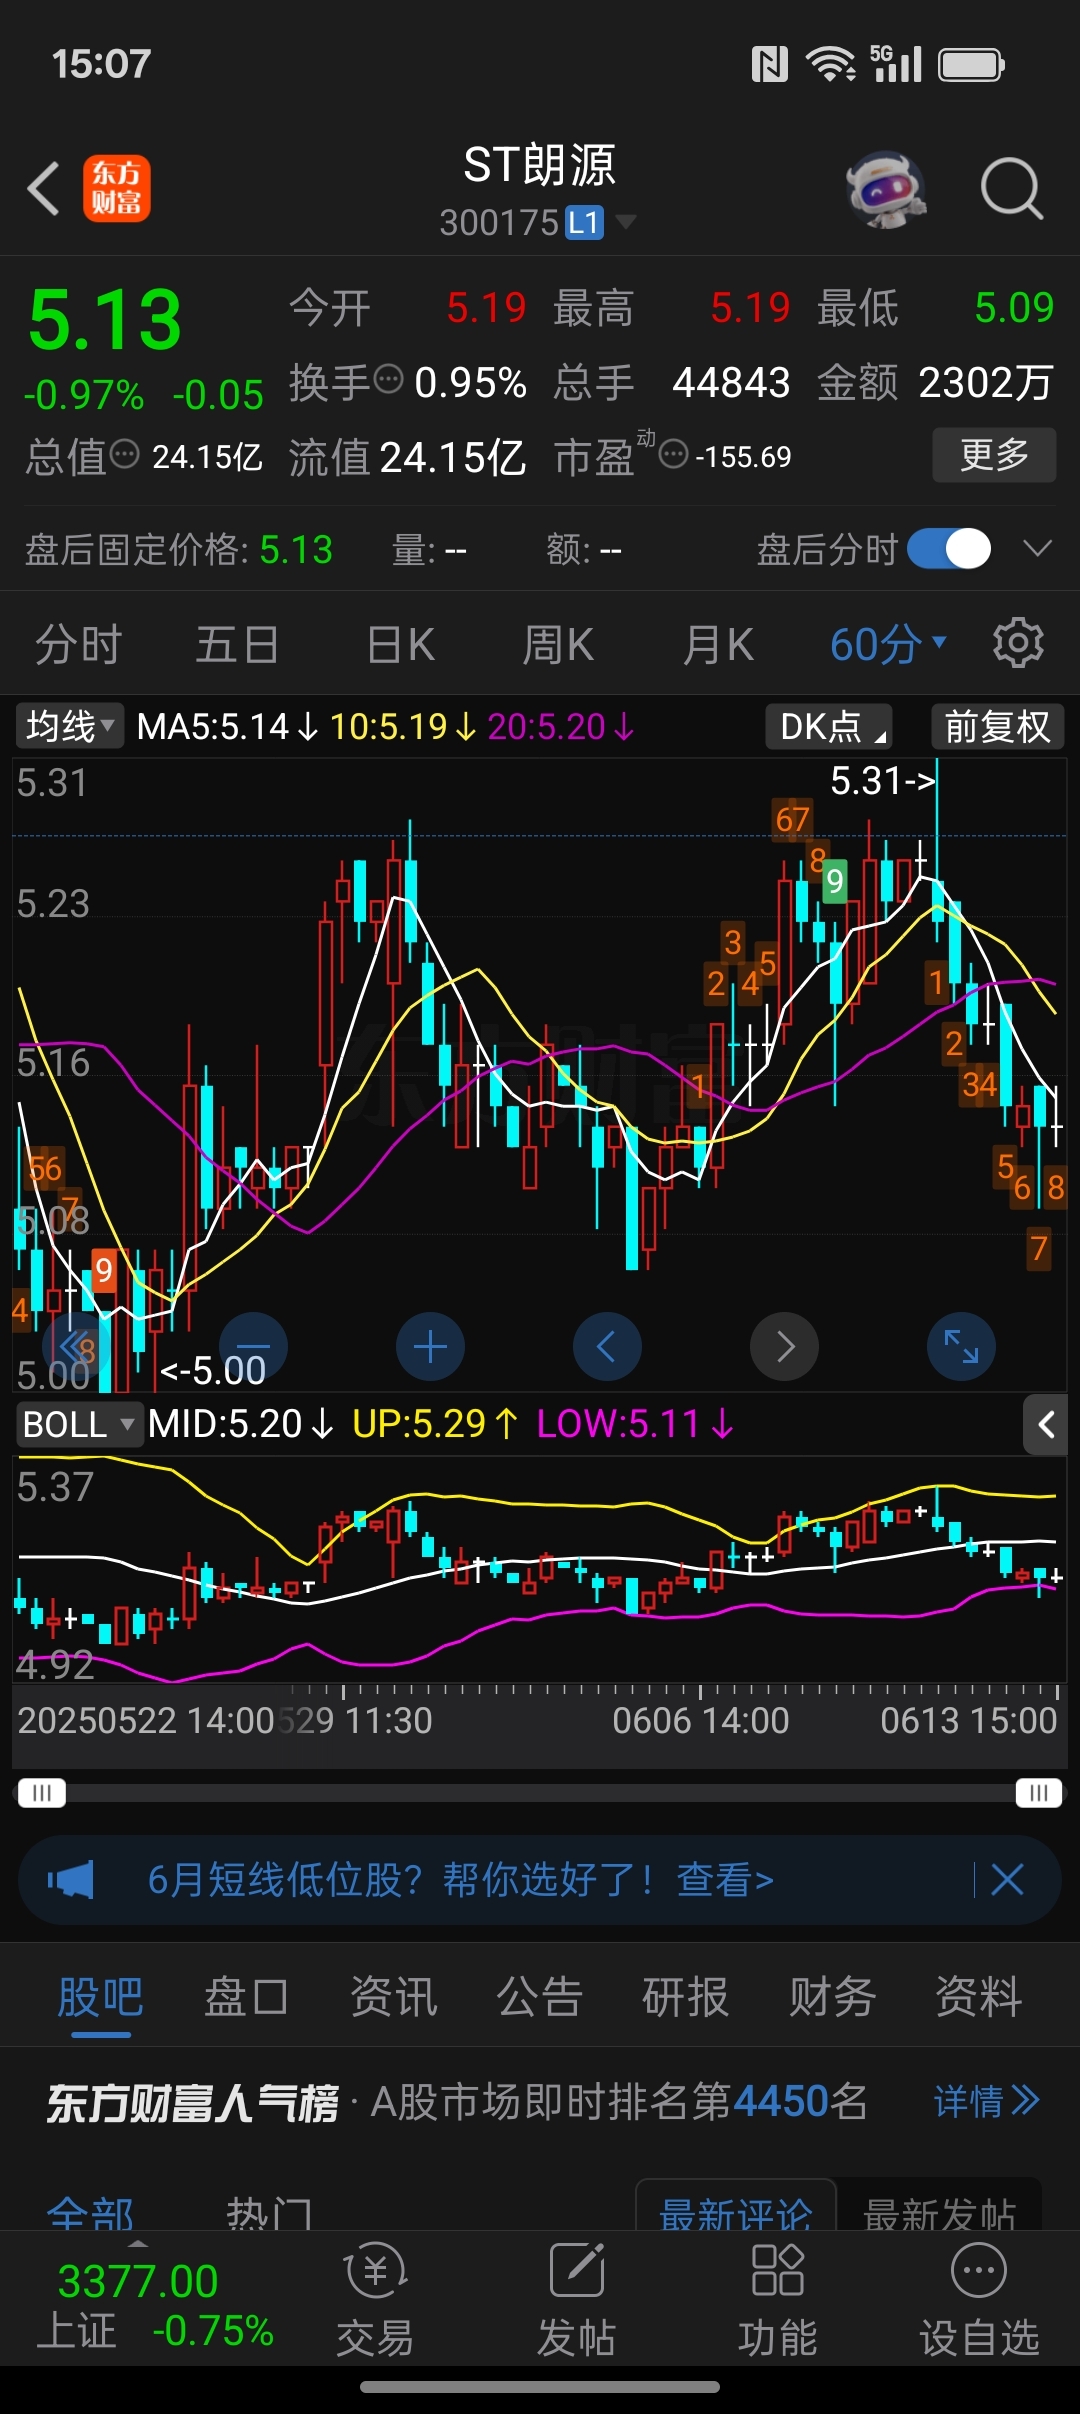Viewport: 1080px width, 2414px height.
Task: Select the 全部 comments filter
Action: (x=90, y=2214)
